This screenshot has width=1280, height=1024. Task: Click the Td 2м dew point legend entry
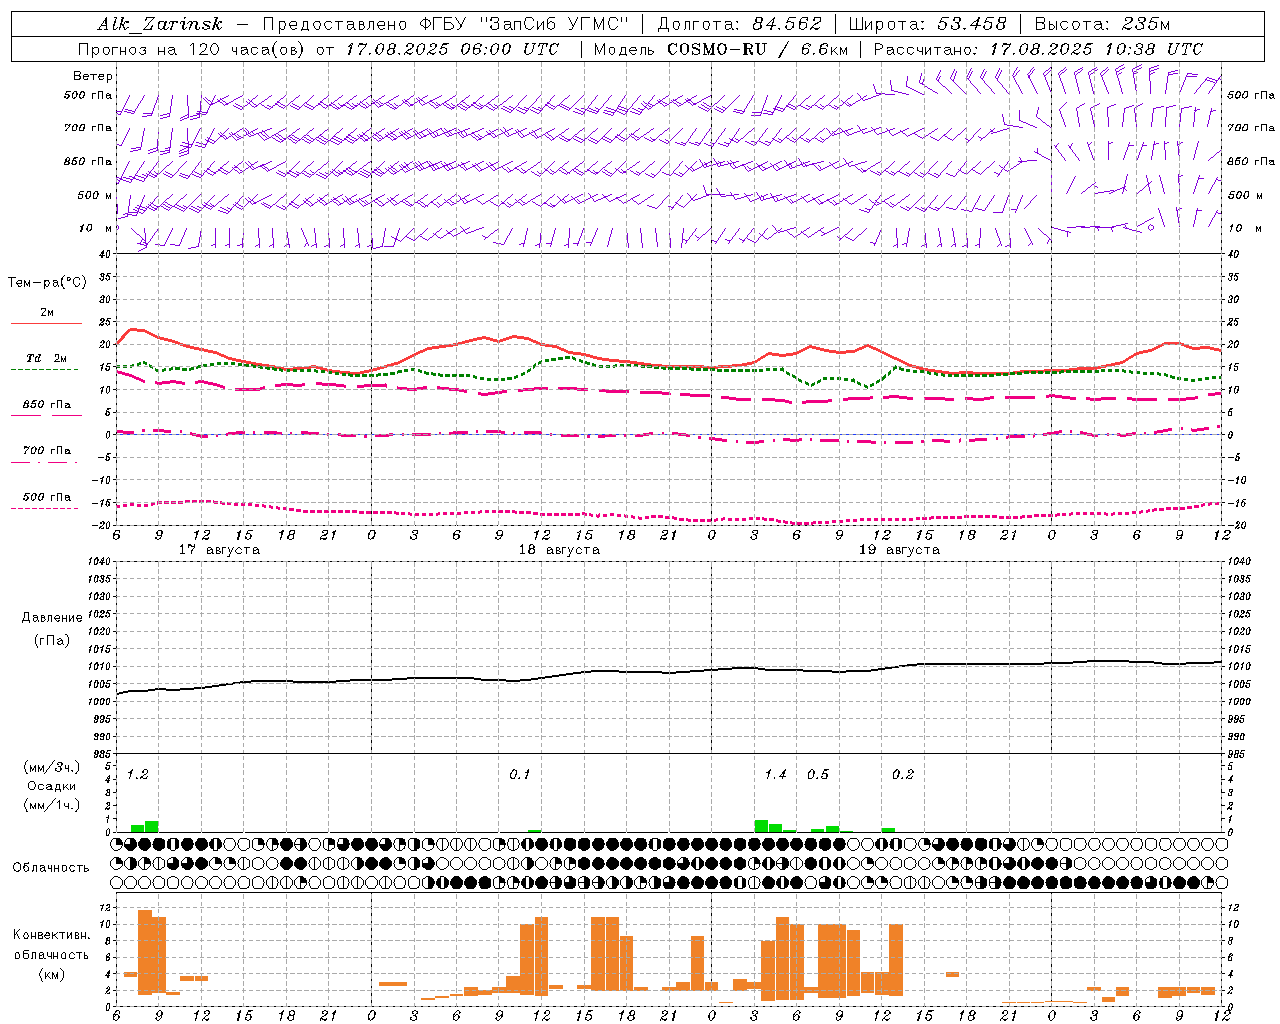click(x=46, y=358)
